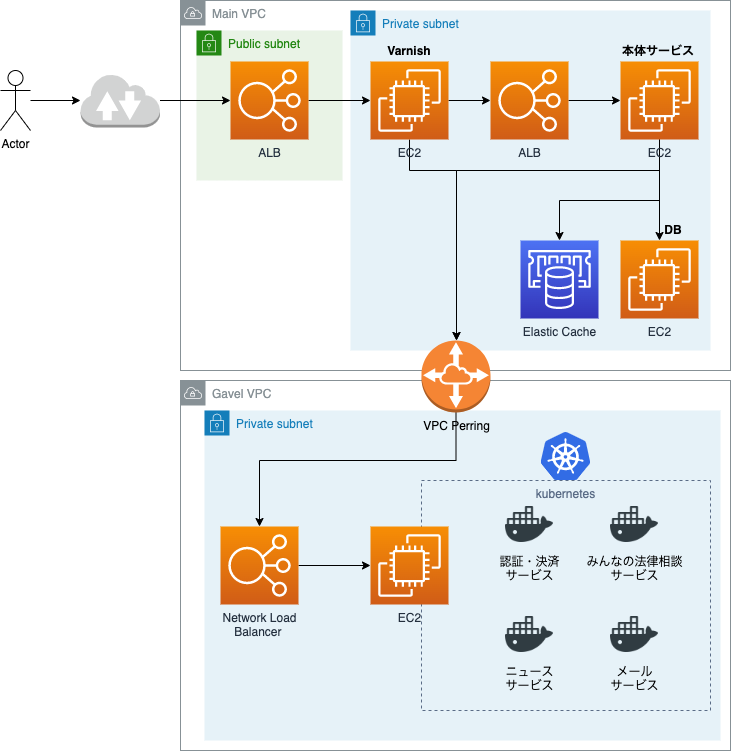Image resolution: width=731 pixels, height=751 pixels.
Task: Select the docker icon for みんなの法律相談サービス
Action: click(x=634, y=524)
